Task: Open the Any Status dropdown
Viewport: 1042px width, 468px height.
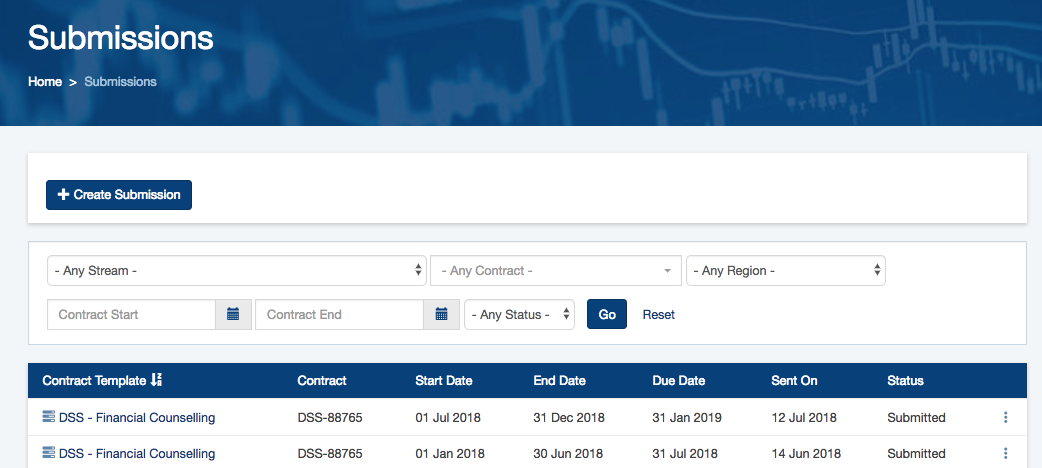Action: click(x=520, y=314)
